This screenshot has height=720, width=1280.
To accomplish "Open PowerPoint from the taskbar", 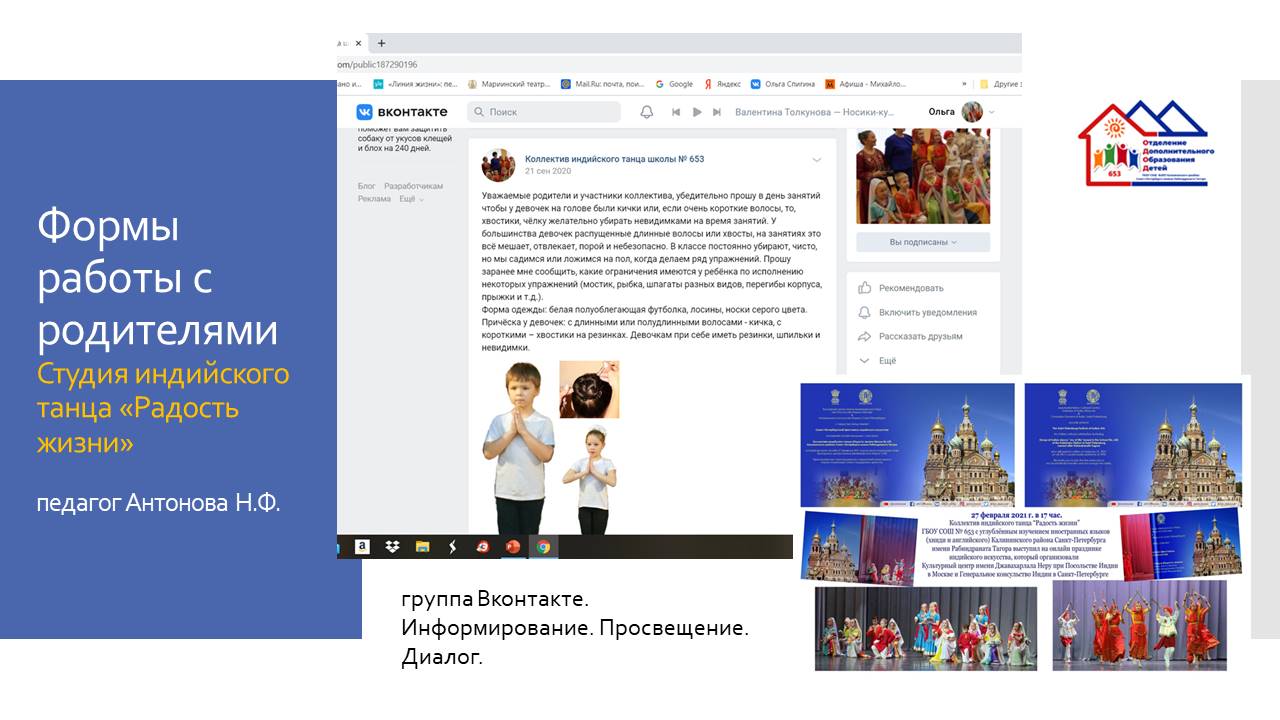I will tap(514, 547).
